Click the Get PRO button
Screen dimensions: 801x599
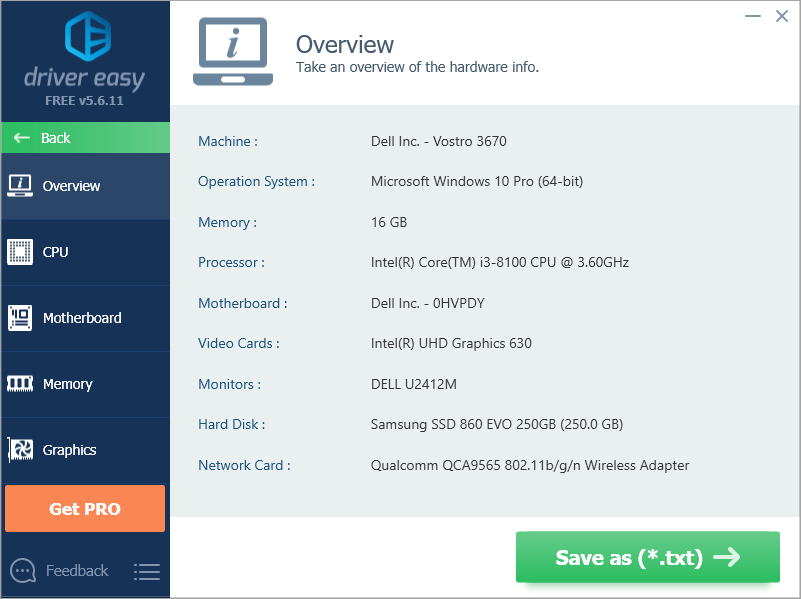[85, 509]
